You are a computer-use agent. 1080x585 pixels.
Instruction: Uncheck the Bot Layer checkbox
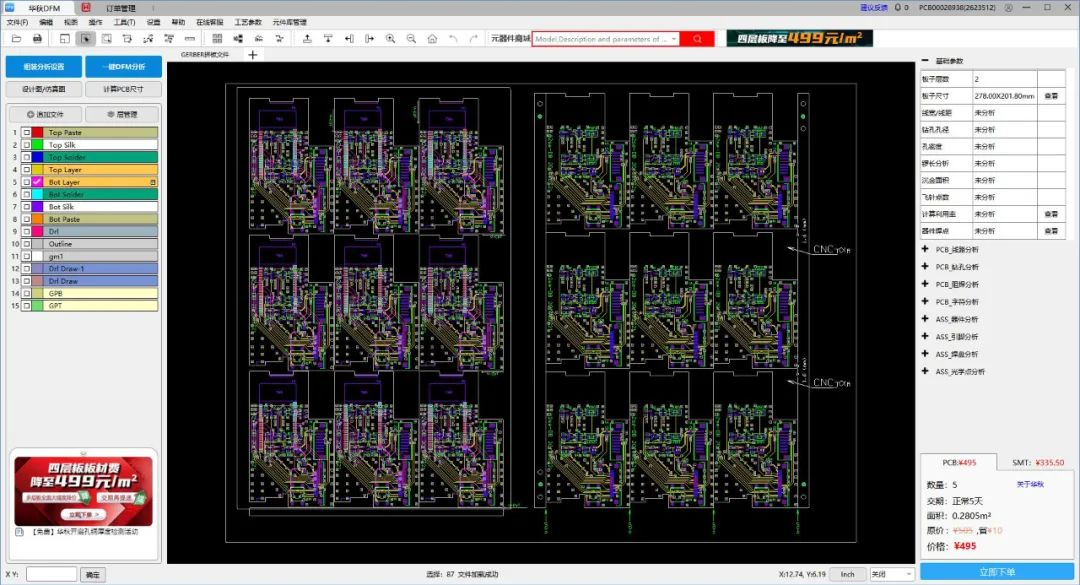(26, 181)
